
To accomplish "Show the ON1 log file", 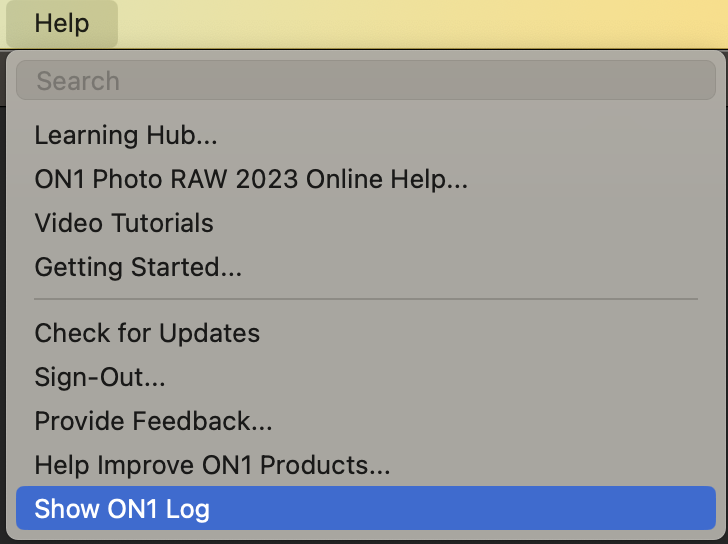I will (122, 509).
